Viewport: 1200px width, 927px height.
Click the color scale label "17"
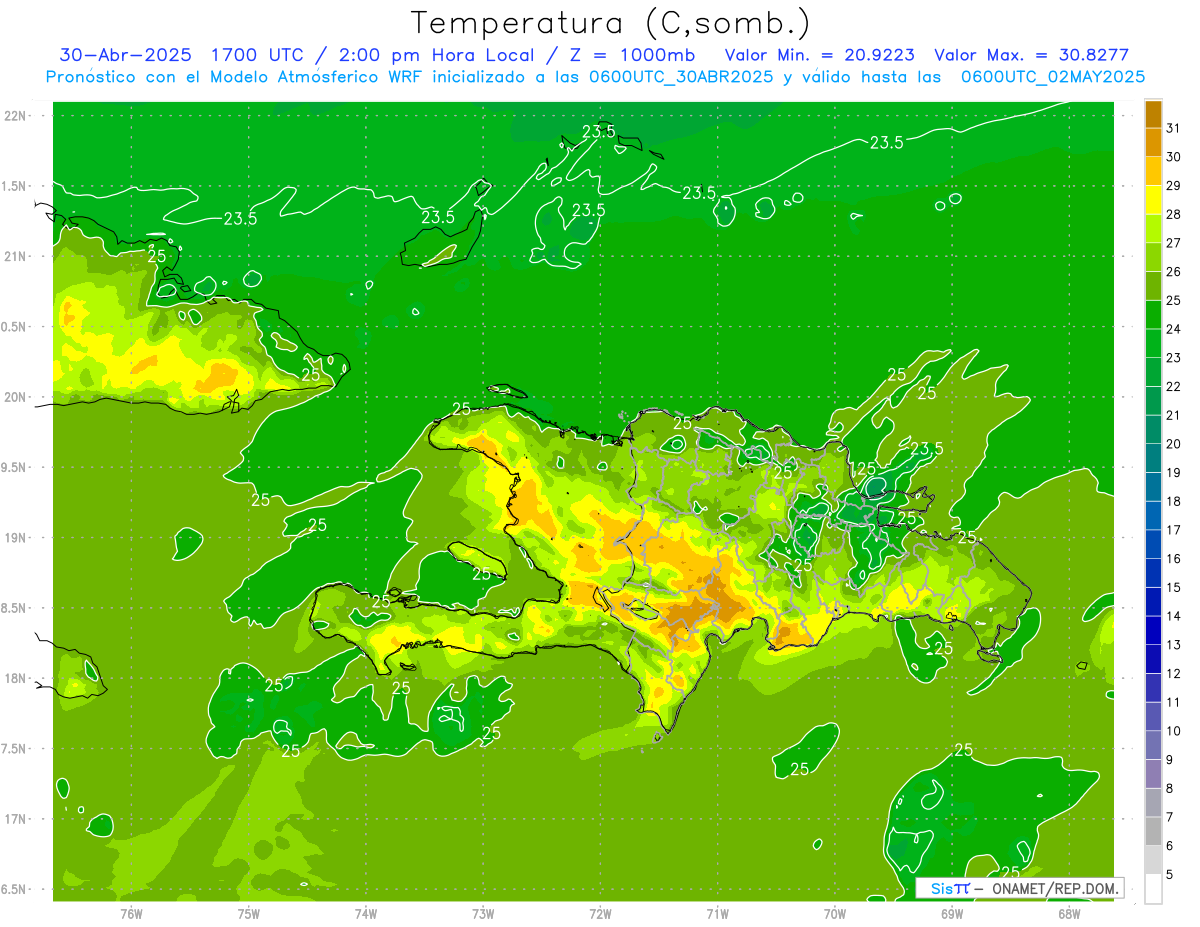pos(1173,530)
